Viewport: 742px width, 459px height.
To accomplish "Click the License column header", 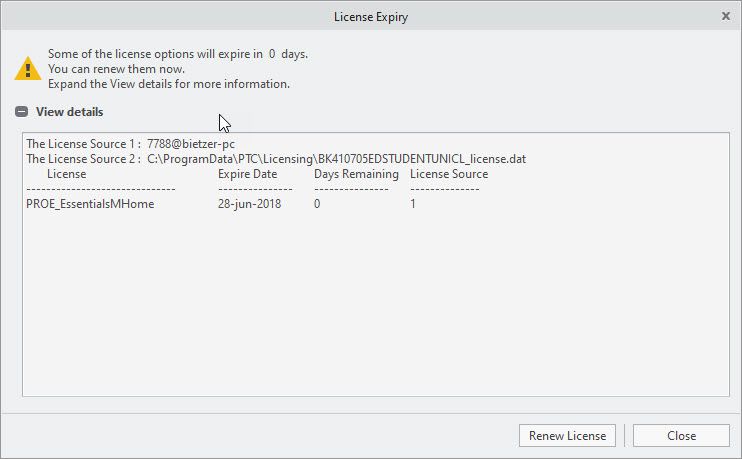I will 67,174.
